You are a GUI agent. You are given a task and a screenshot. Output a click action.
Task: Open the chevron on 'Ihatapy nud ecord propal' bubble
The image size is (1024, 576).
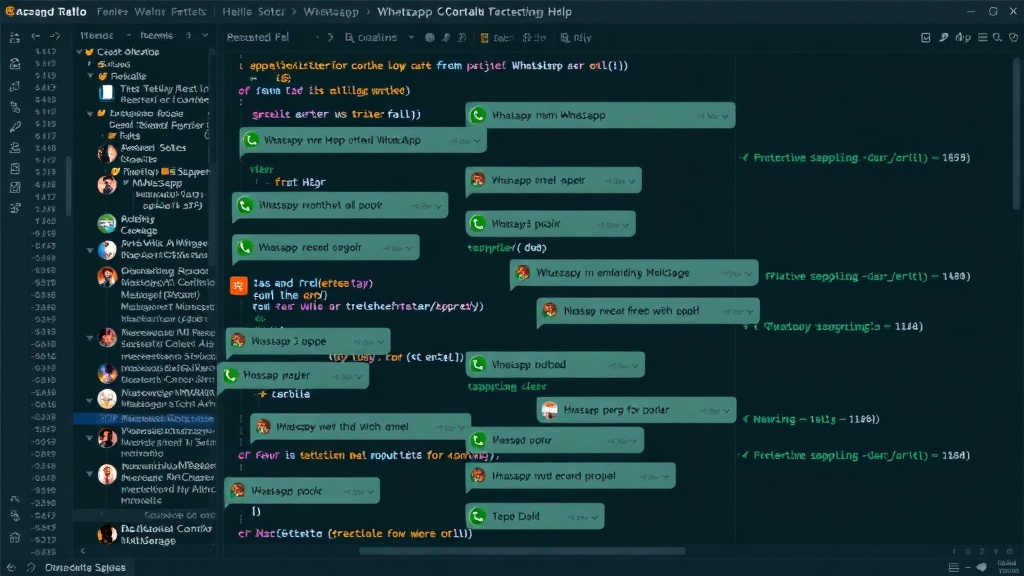click(665, 477)
